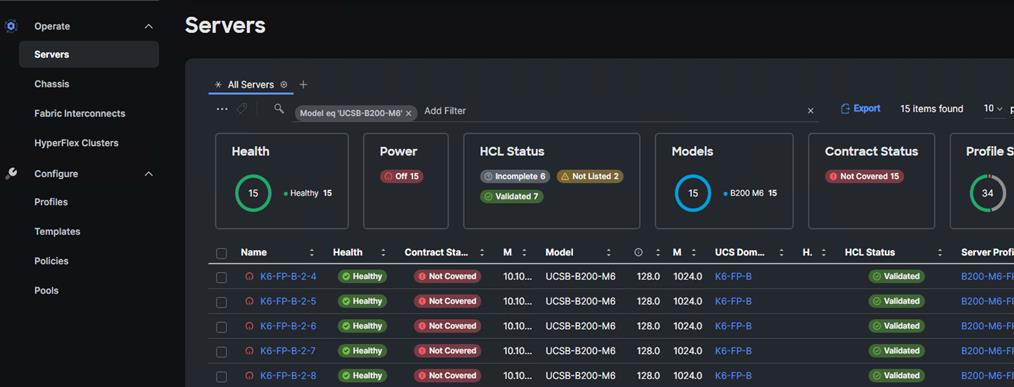Sort by the Health column arrows
The height and width of the screenshot is (387, 1014).
click(x=383, y=252)
